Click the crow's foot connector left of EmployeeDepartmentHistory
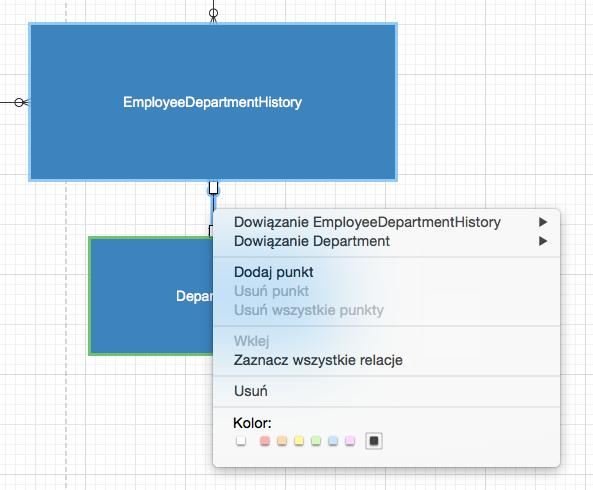 click(x=21, y=102)
